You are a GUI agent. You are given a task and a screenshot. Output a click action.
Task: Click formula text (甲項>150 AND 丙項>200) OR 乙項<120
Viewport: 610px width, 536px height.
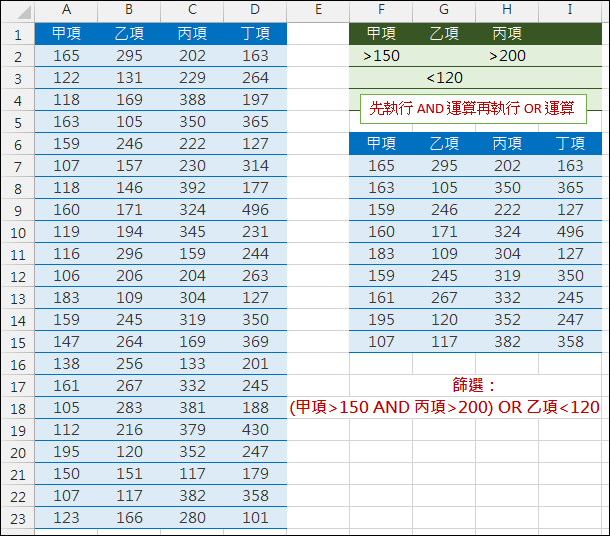click(x=445, y=407)
